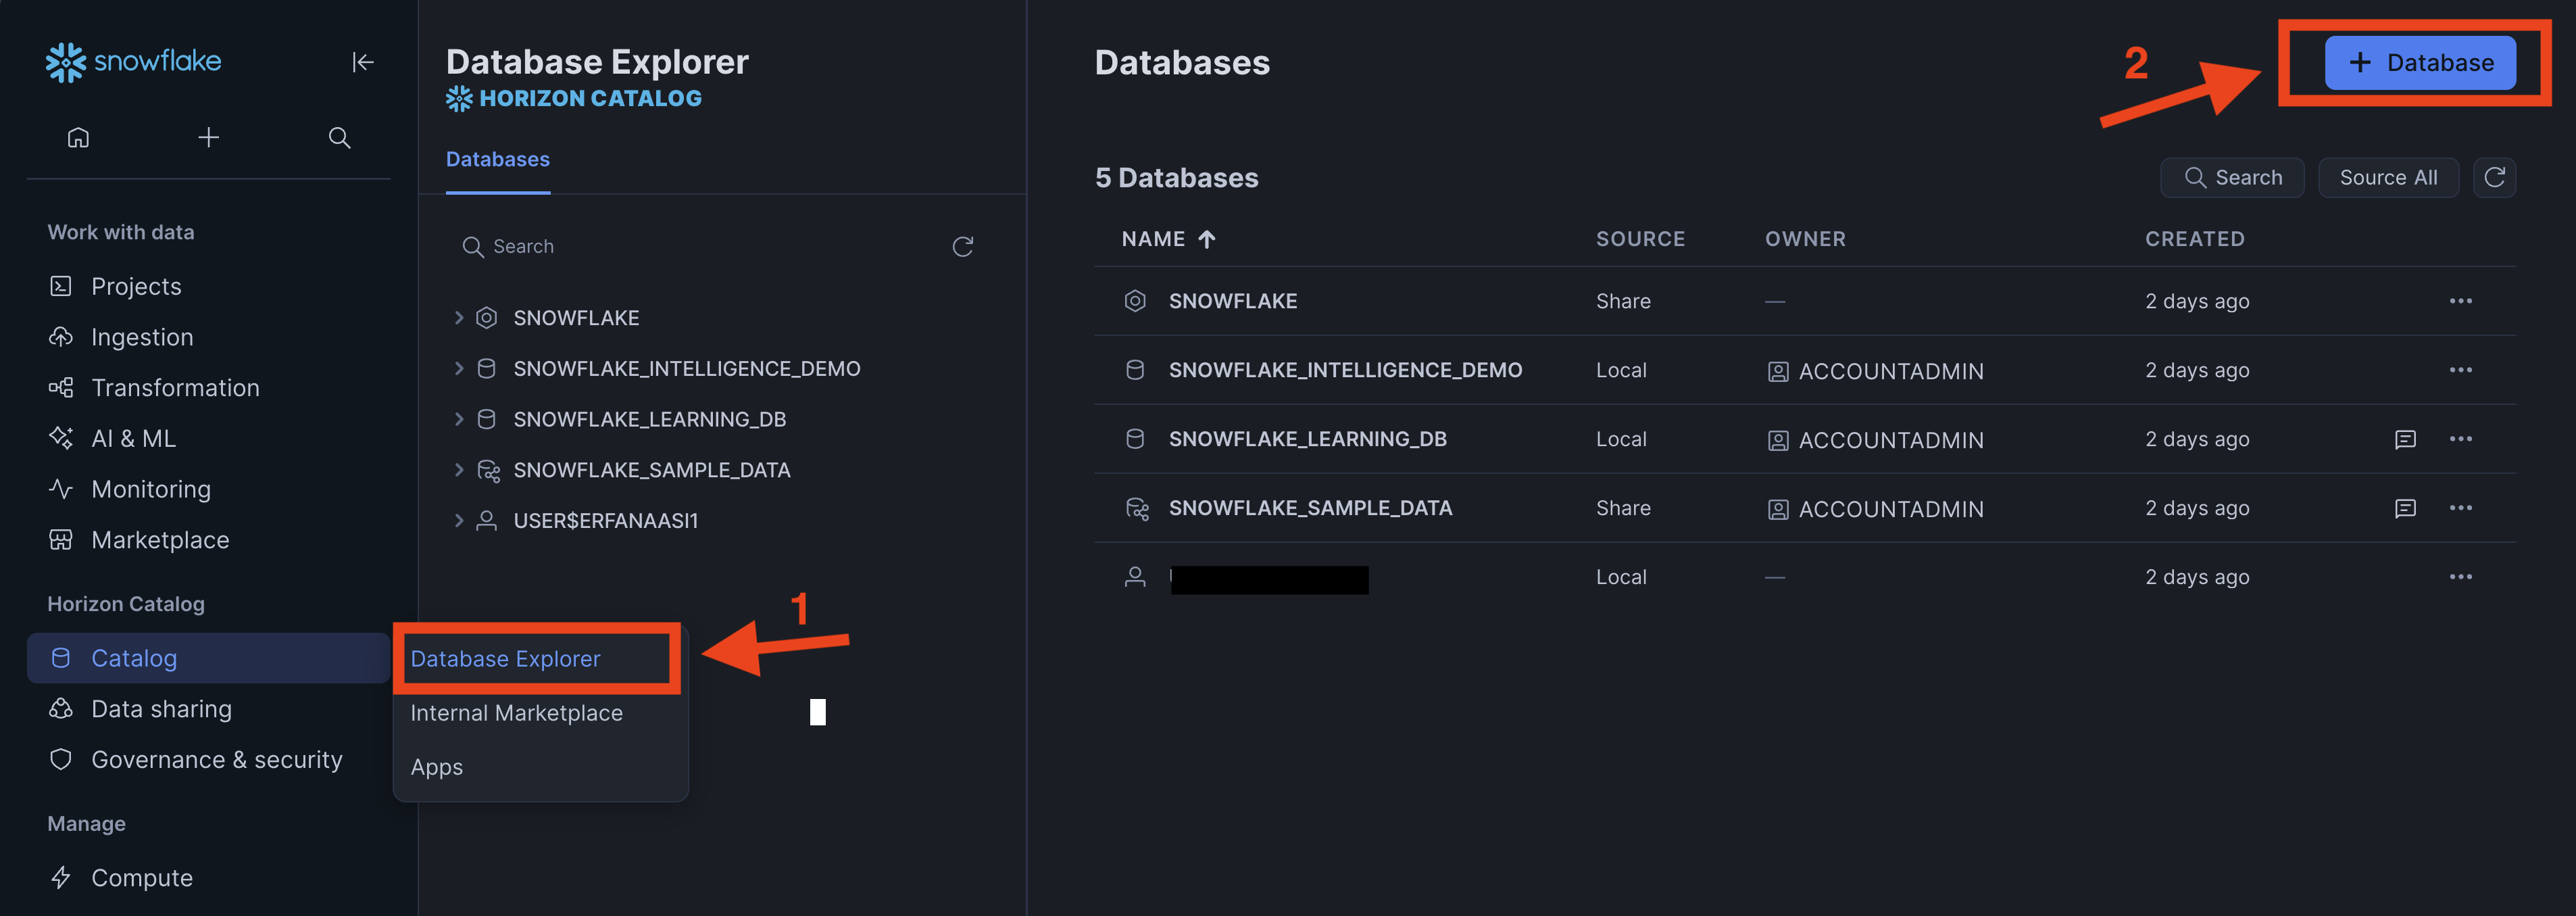Expand SNOWFLAKE_SAMPLE_DATA tree node
This screenshot has height=916, width=2576.
click(x=459, y=470)
